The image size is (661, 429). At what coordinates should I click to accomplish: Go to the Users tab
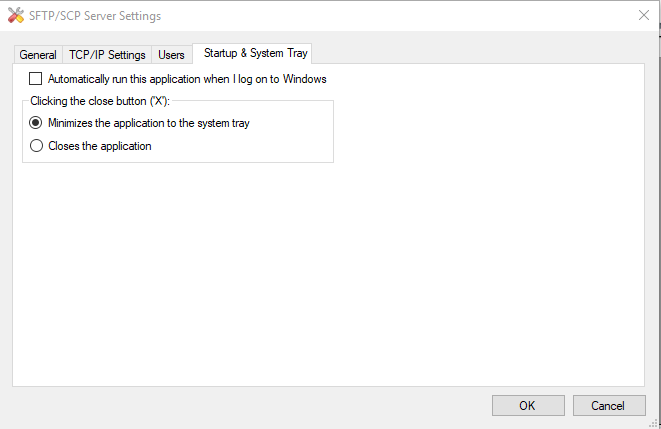point(171,55)
